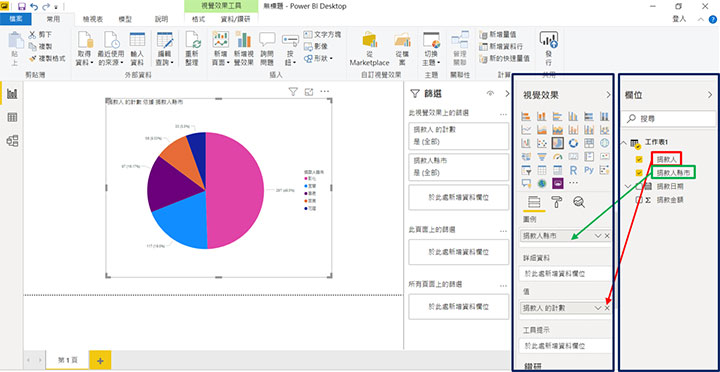The image size is (720, 372).
Task: Collapse the 篩選 filters pane
Action: tap(507, 94)
